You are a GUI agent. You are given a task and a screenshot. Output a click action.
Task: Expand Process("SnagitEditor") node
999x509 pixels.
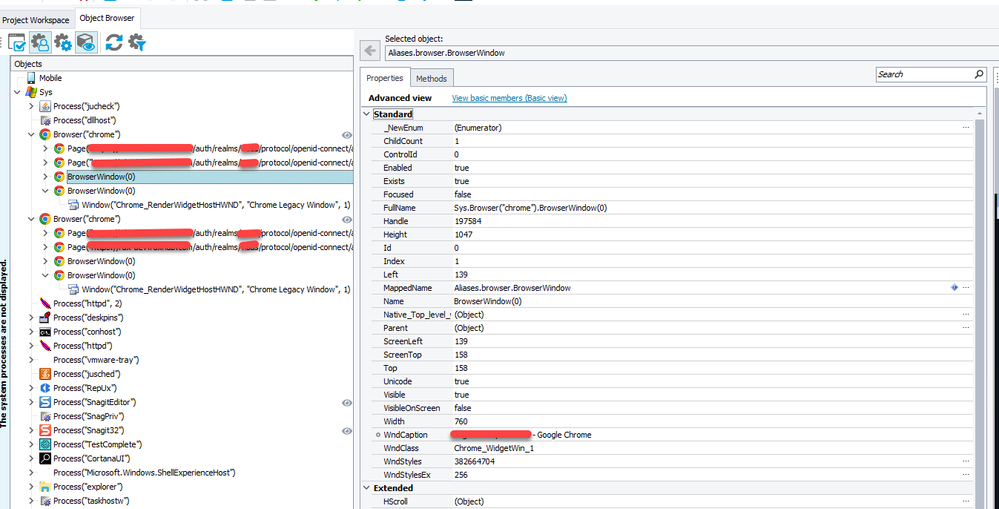pyautogui.click(x=31, y=403)
